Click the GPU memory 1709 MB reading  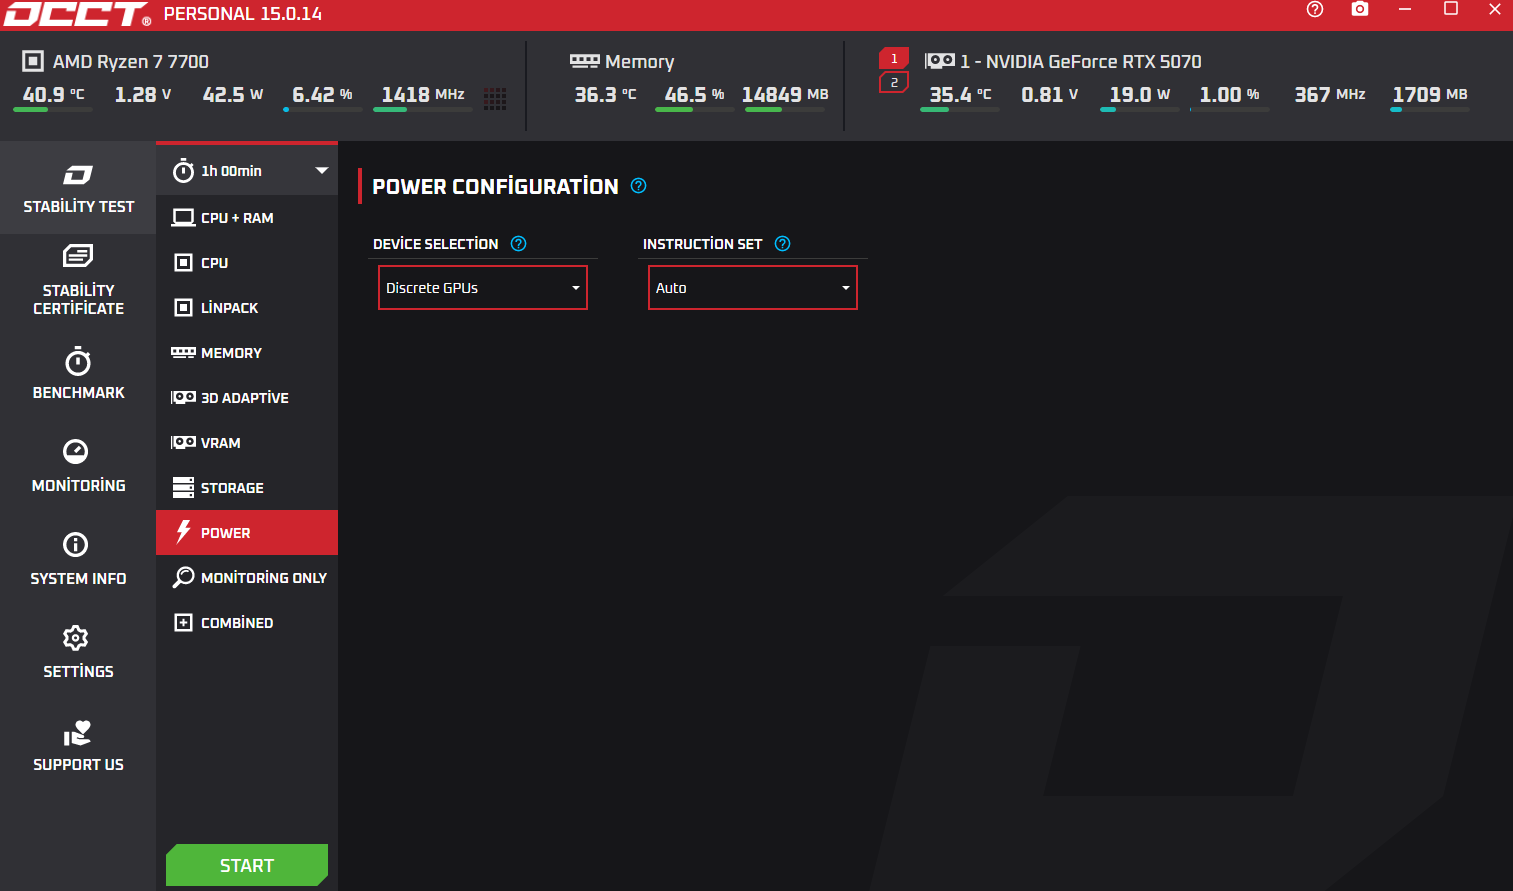click(x=1430, y=95)
